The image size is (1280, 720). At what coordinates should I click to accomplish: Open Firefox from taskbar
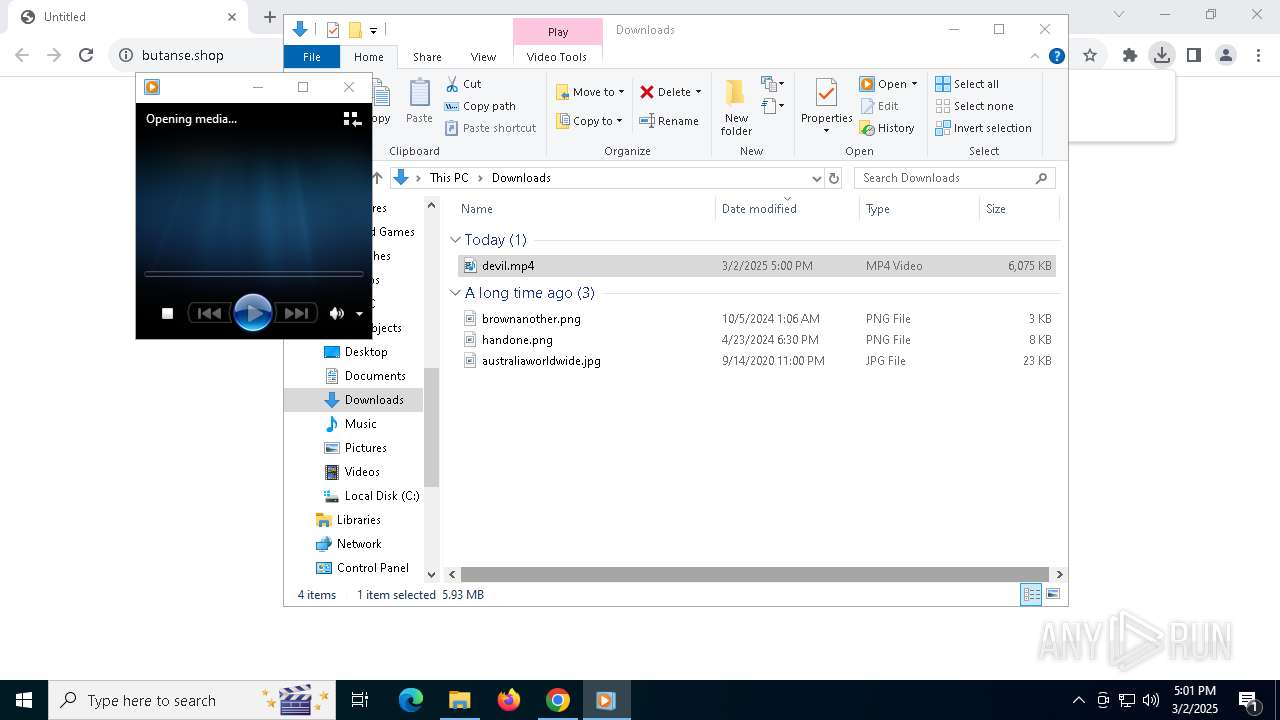point(509,700)
